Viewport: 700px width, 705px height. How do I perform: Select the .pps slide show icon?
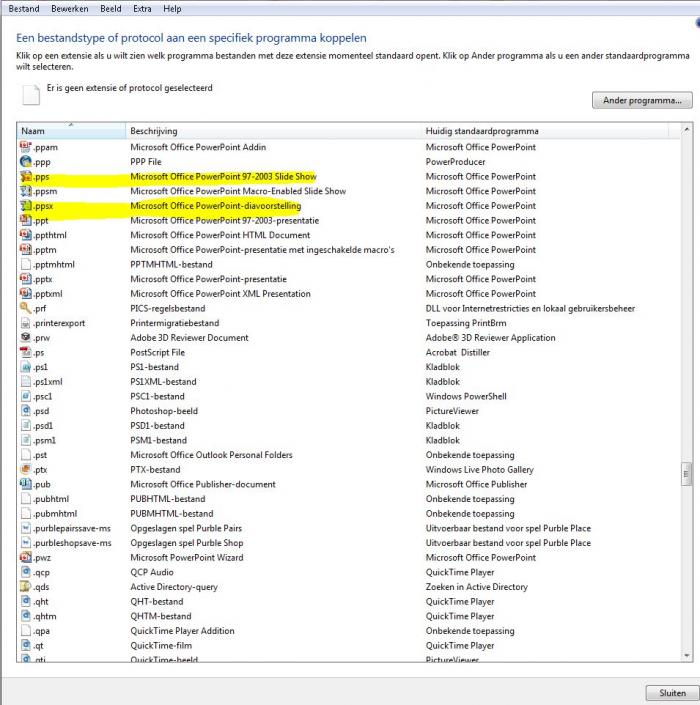coord(26,176)
